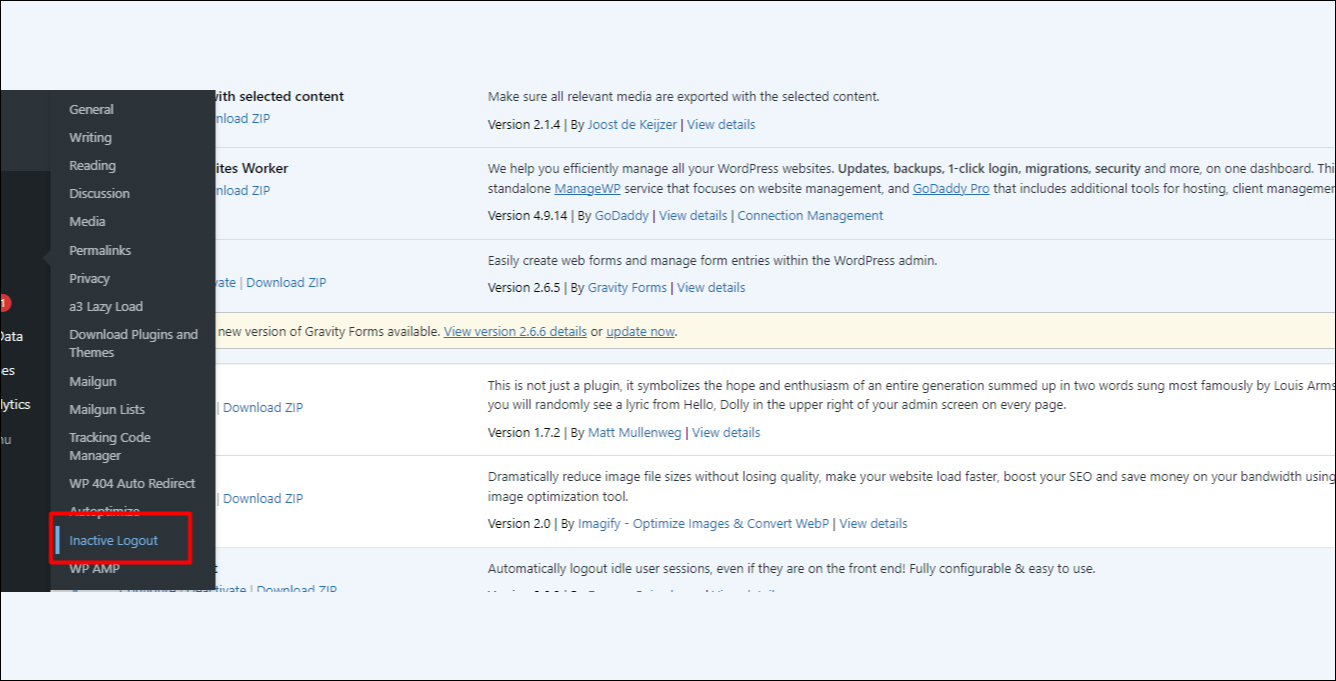The height and width of the screenshot is (681, 1336).
Task: View details for Gravity Forms version 2.6.5
Action: (x=711, y=287)
